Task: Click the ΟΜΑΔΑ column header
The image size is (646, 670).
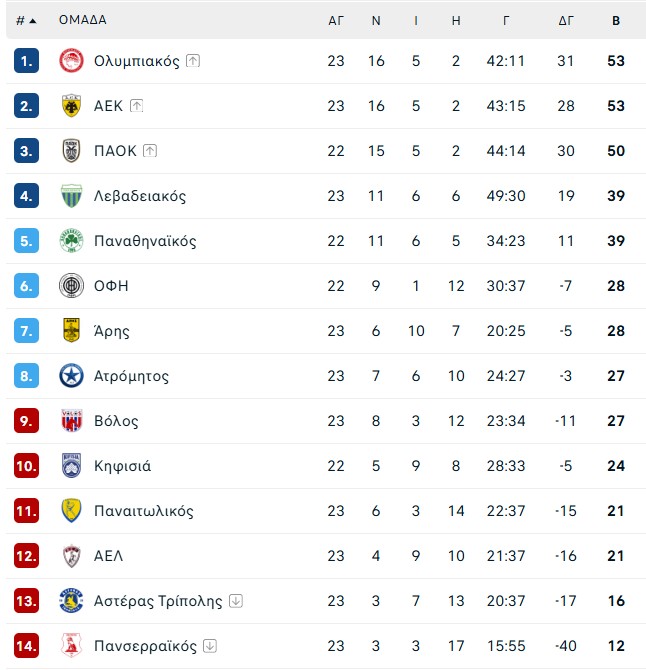Action: pos(83,20)
